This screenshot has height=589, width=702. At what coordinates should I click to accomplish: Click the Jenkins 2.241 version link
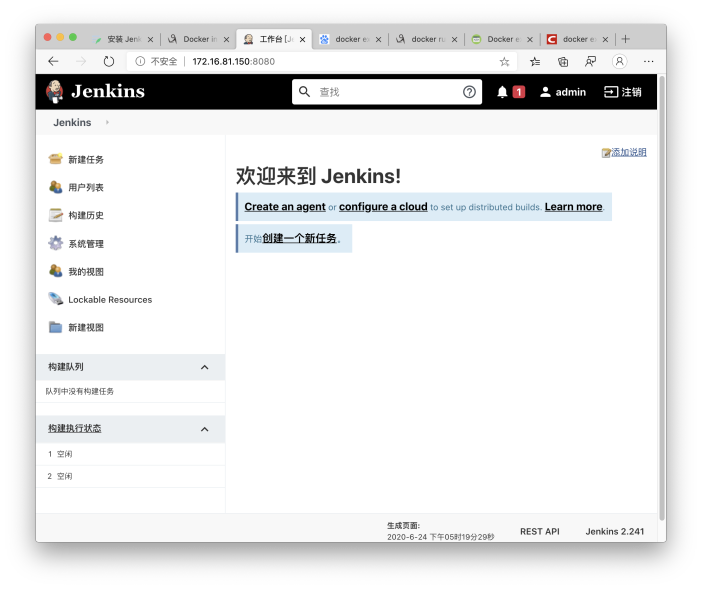point(615,531)
